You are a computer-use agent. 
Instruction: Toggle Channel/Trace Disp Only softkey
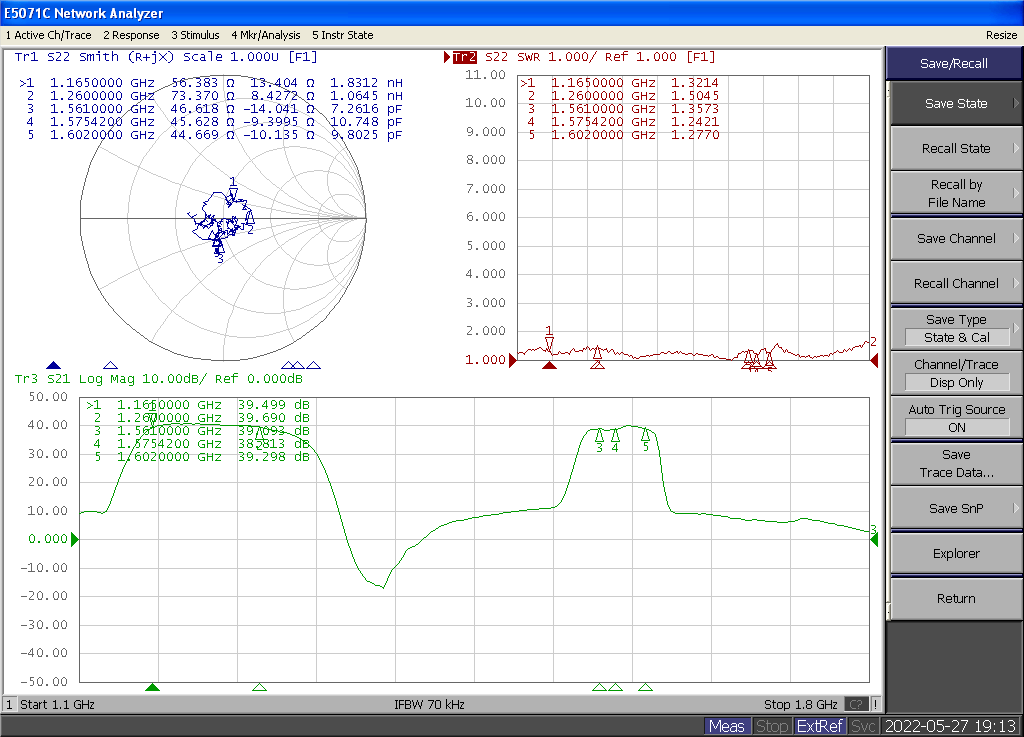pyautogui.click(x=957, y=373)
